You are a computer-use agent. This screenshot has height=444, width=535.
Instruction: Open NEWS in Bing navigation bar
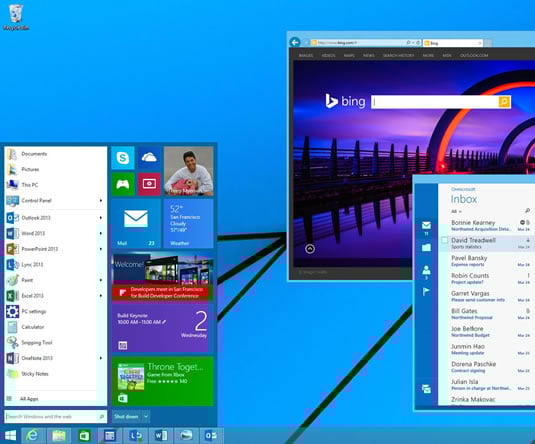click(x=368, y=55)
